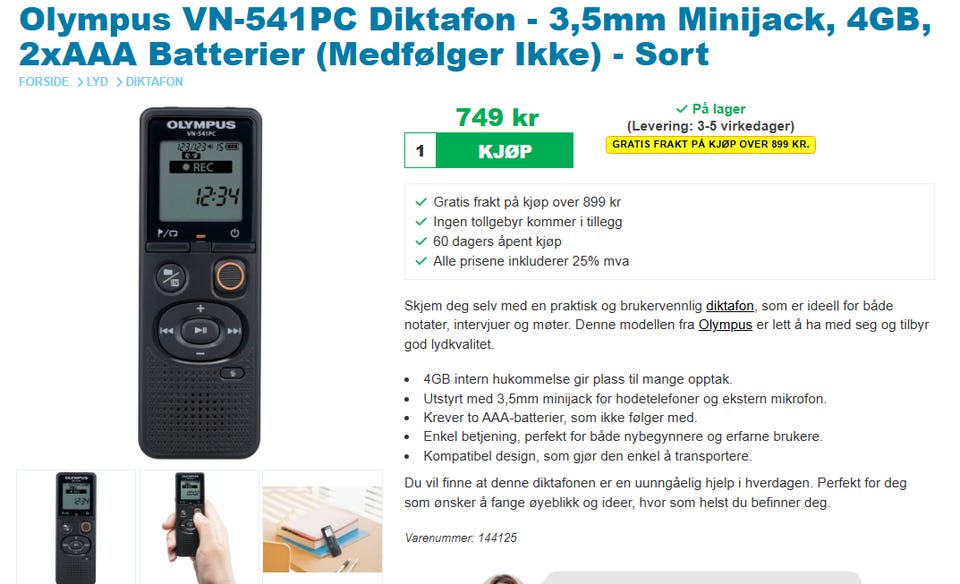Click the green KJØP buy button
Screen dimensions: 960x584
pos(504,150)
